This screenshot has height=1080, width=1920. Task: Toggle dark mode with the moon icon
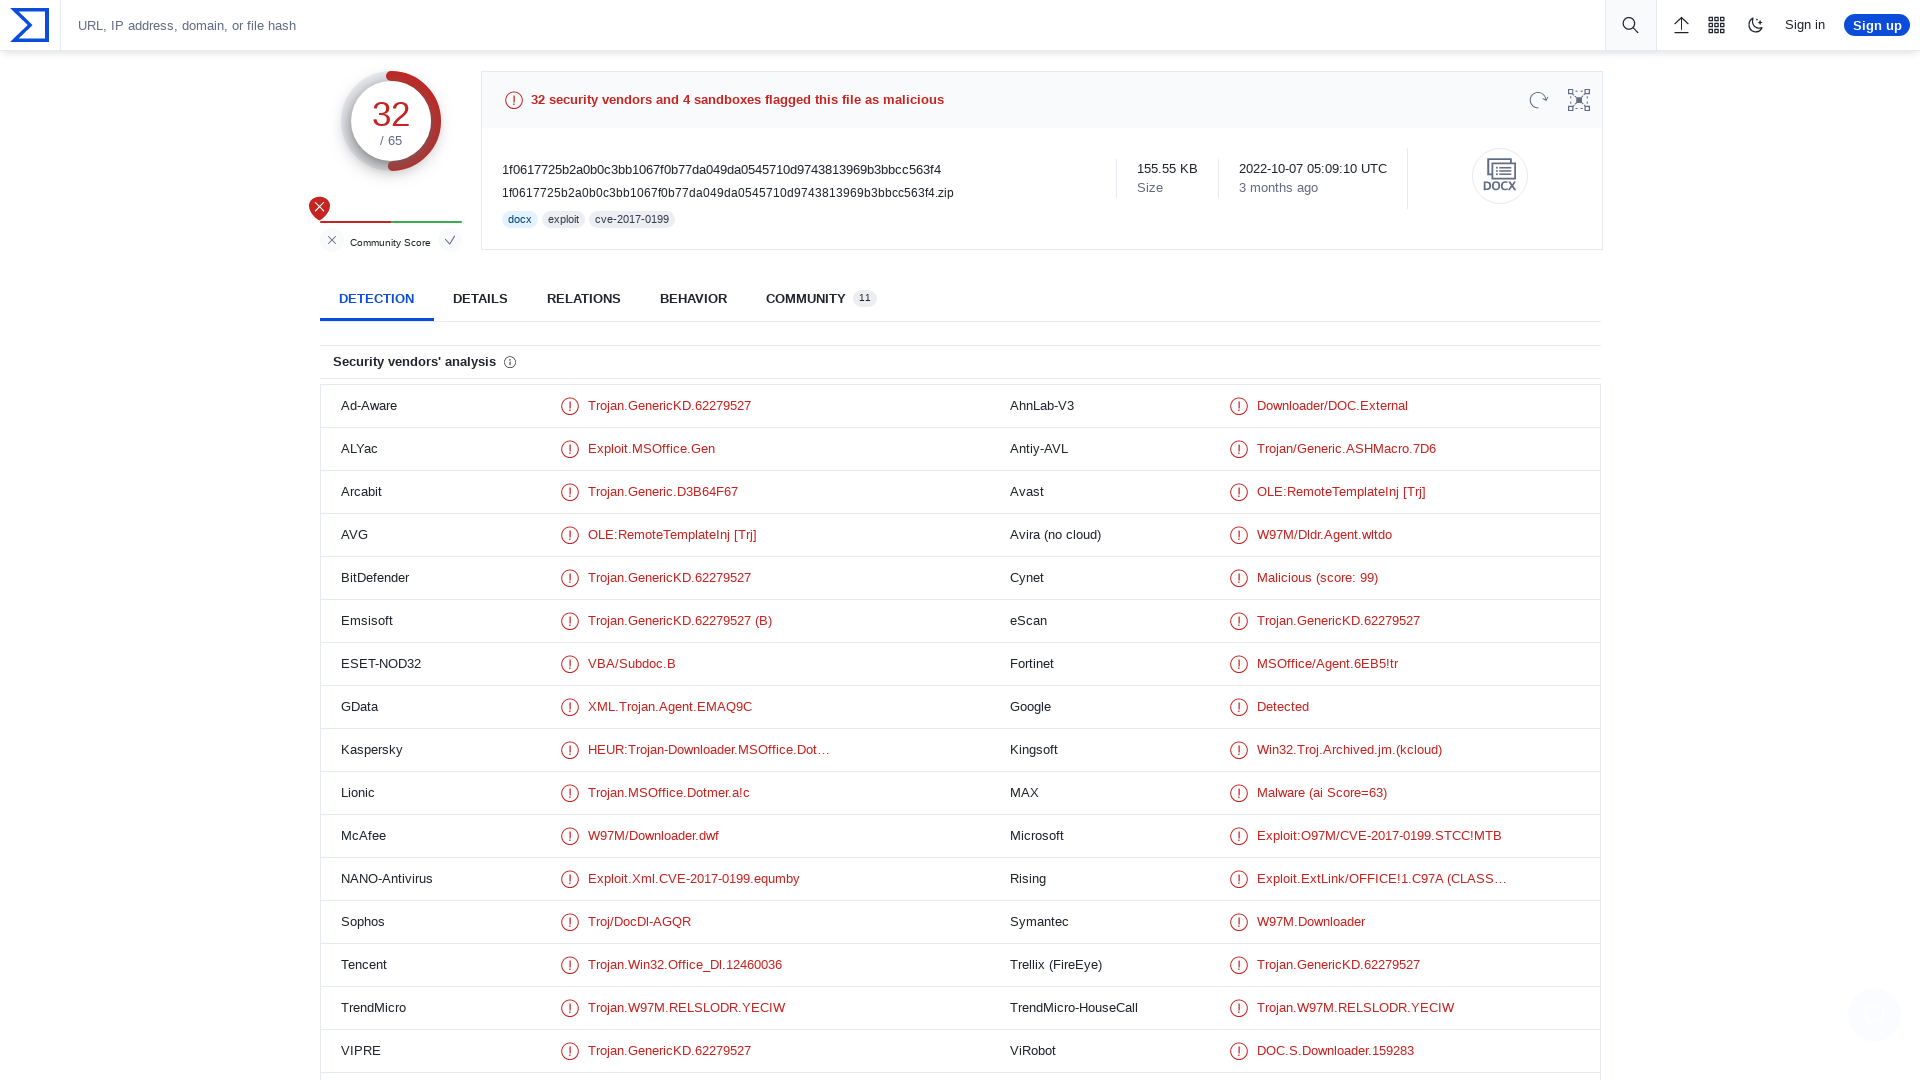[x=1755, y=25]
